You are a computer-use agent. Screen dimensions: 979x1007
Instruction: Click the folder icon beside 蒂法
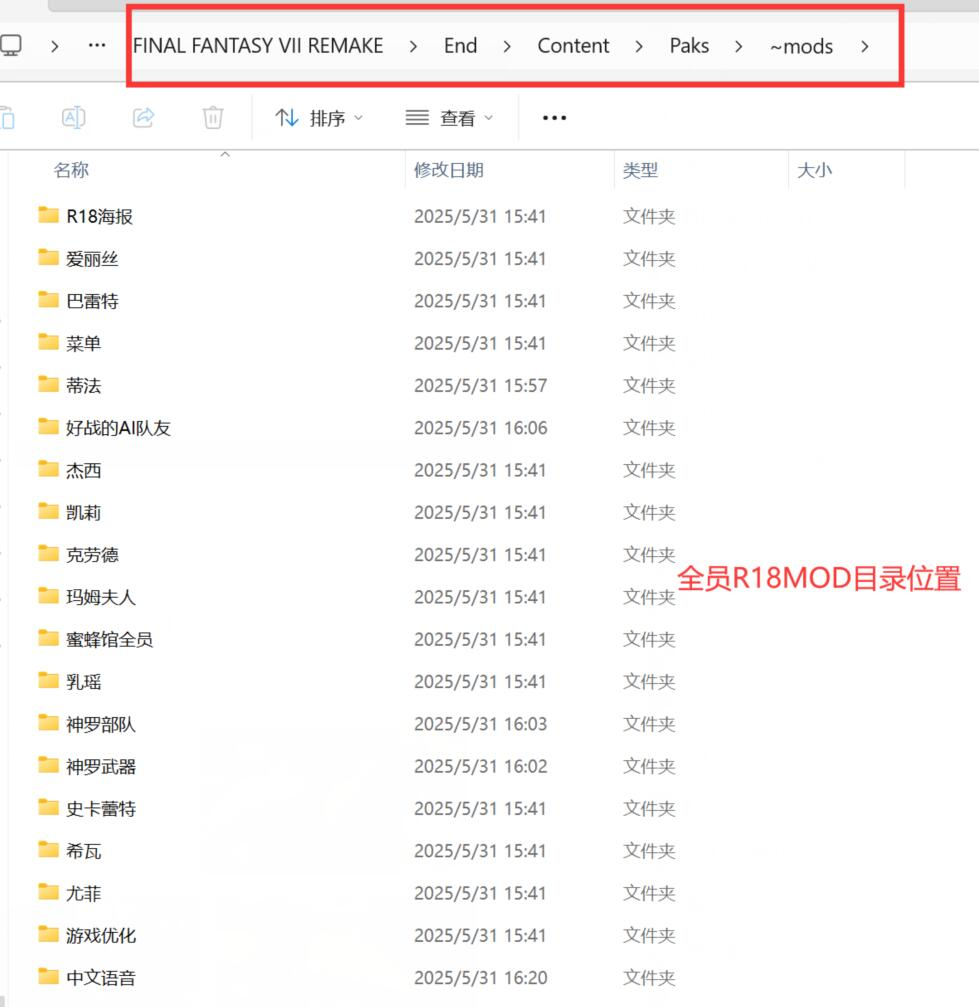[x=48, y=385]
